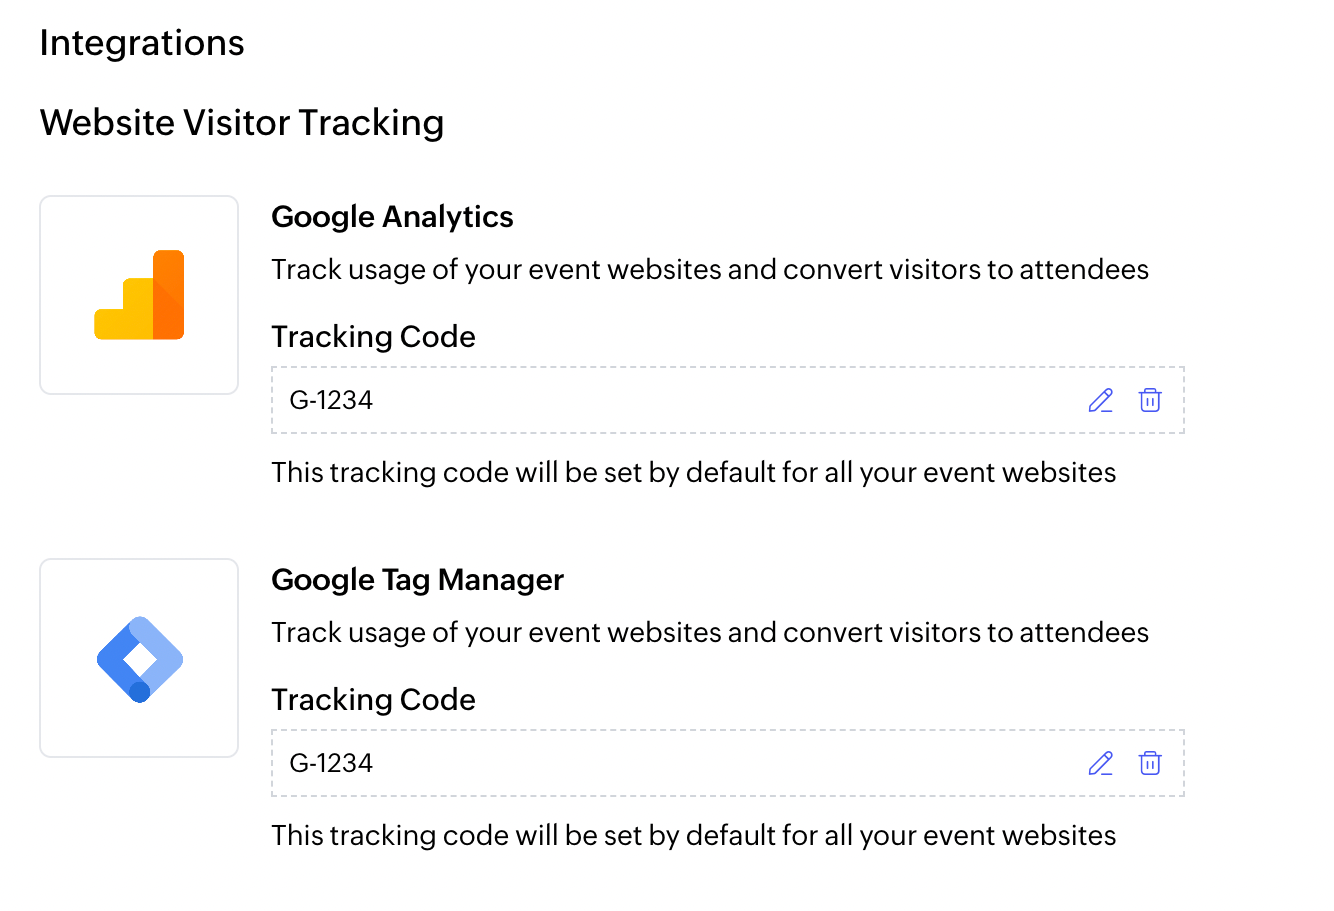This screenshot has height=911, width=1334.
Task: Click the Google Analytics tracking code field
Action: point(680,401)
